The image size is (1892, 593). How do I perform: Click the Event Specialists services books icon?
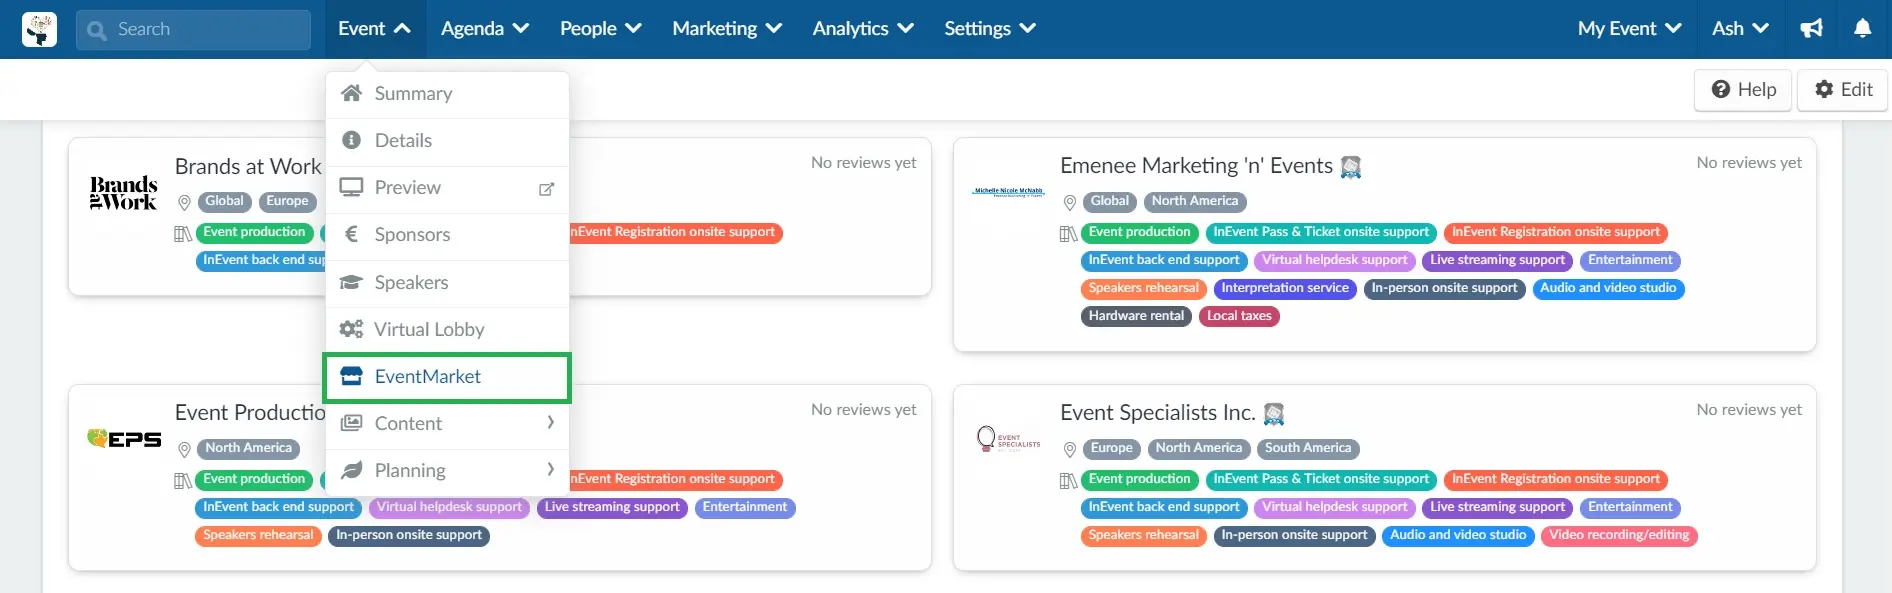pos(1068,481)
